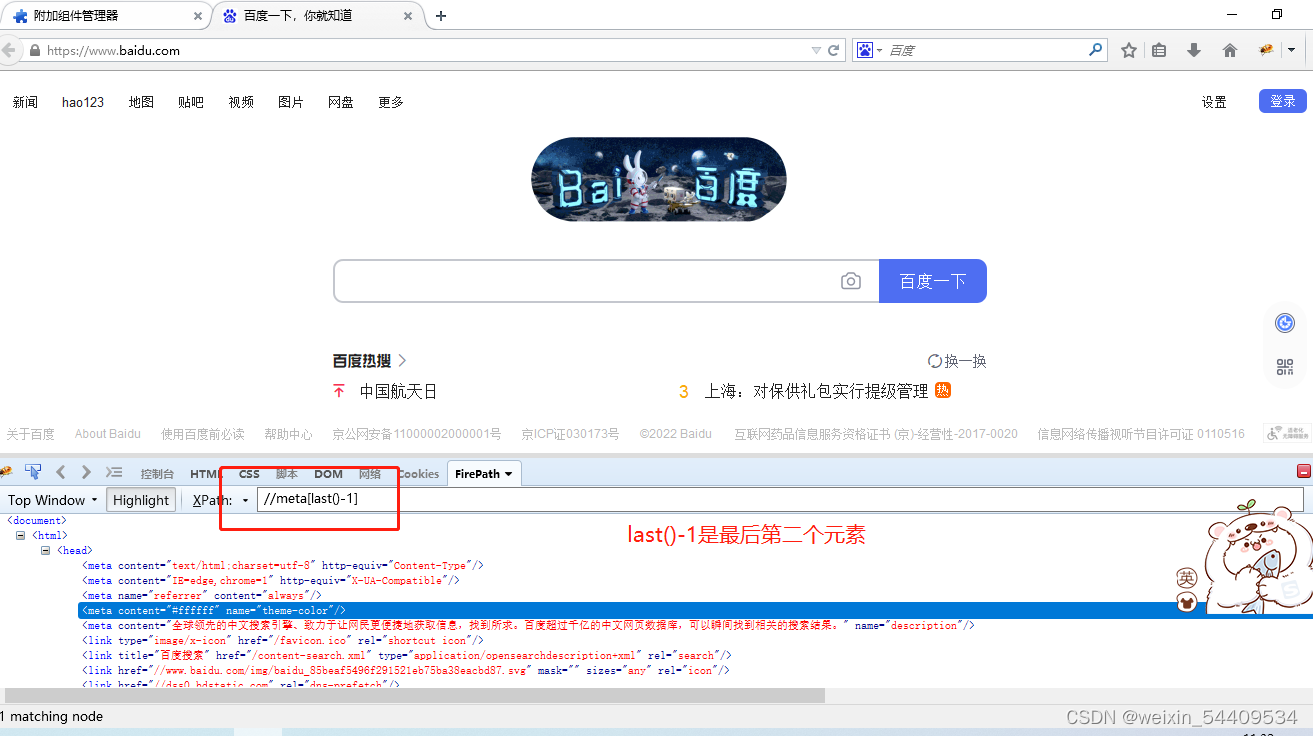Click the Baidu paw search engine icon
The width and height of the screenshot is (1313, 736).
pos(864,50)
